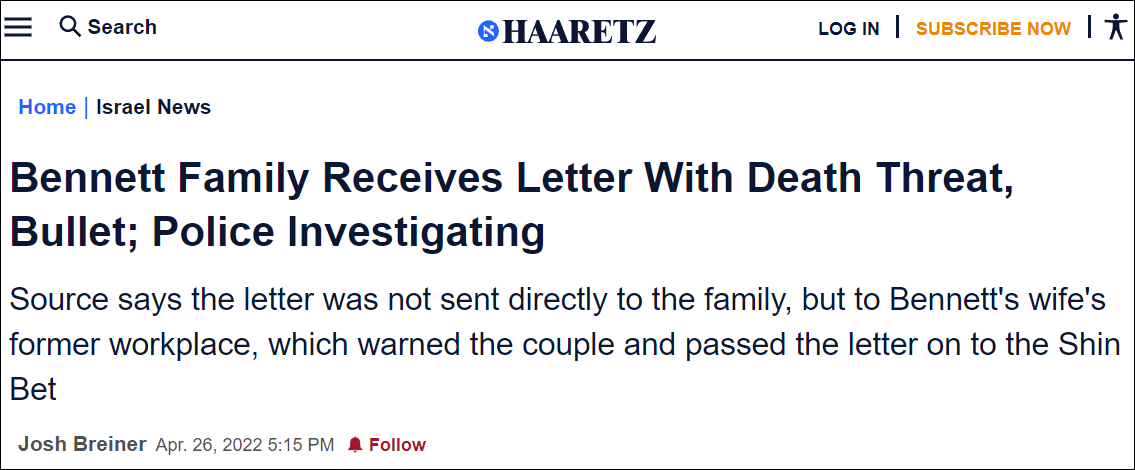
Task: Open the accessibility options icon
Action: point(1116,27)
